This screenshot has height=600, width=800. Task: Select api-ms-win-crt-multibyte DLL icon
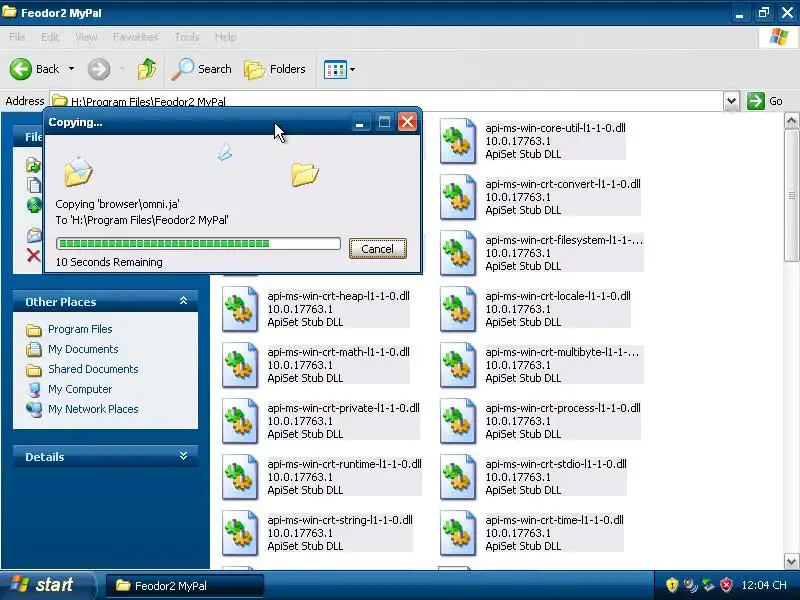pyautogui.click(x=458, y=366)
